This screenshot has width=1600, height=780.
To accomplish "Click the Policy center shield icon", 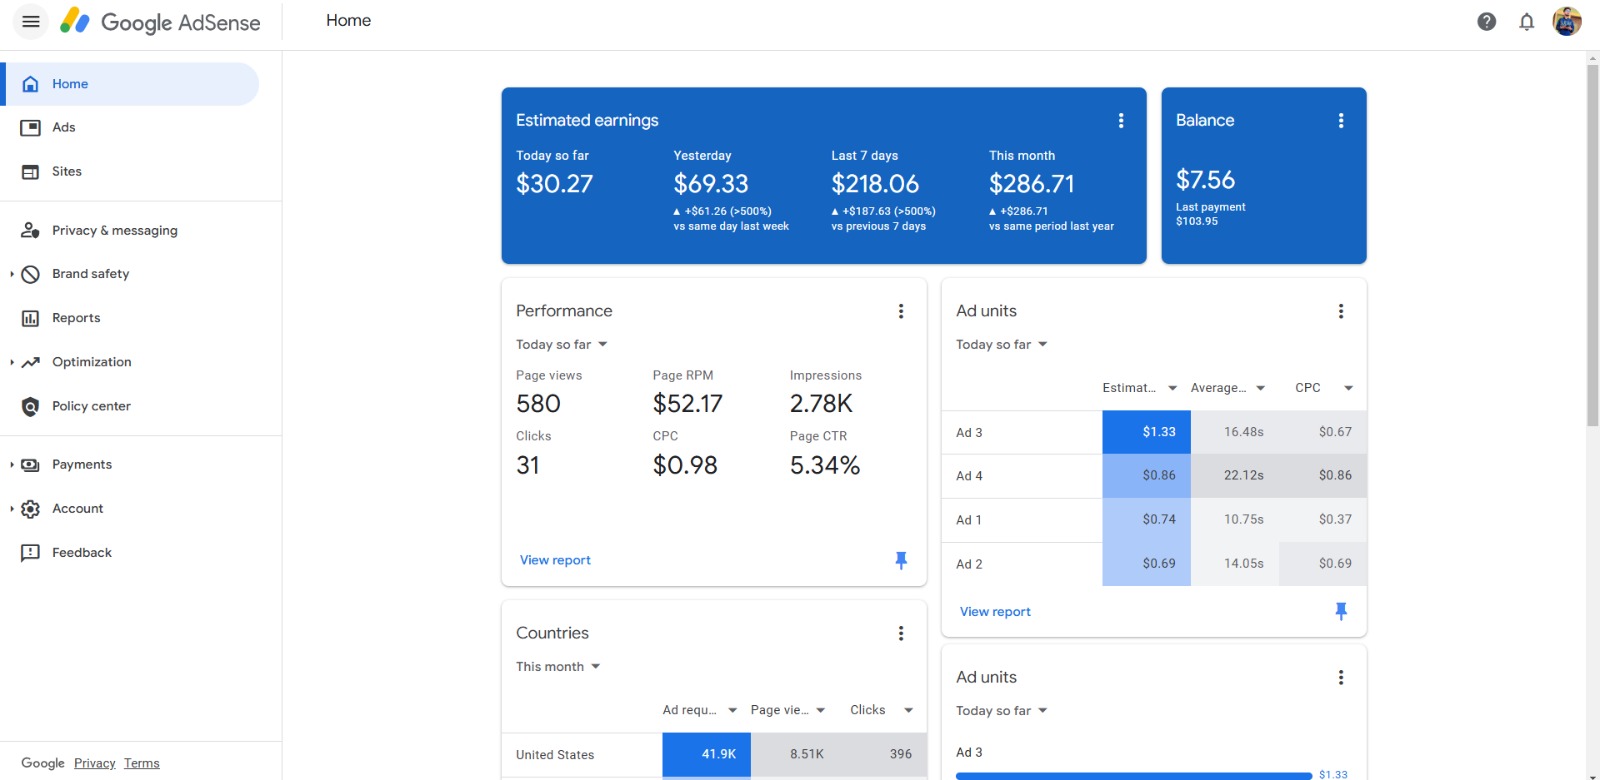I will coord(31,406).
